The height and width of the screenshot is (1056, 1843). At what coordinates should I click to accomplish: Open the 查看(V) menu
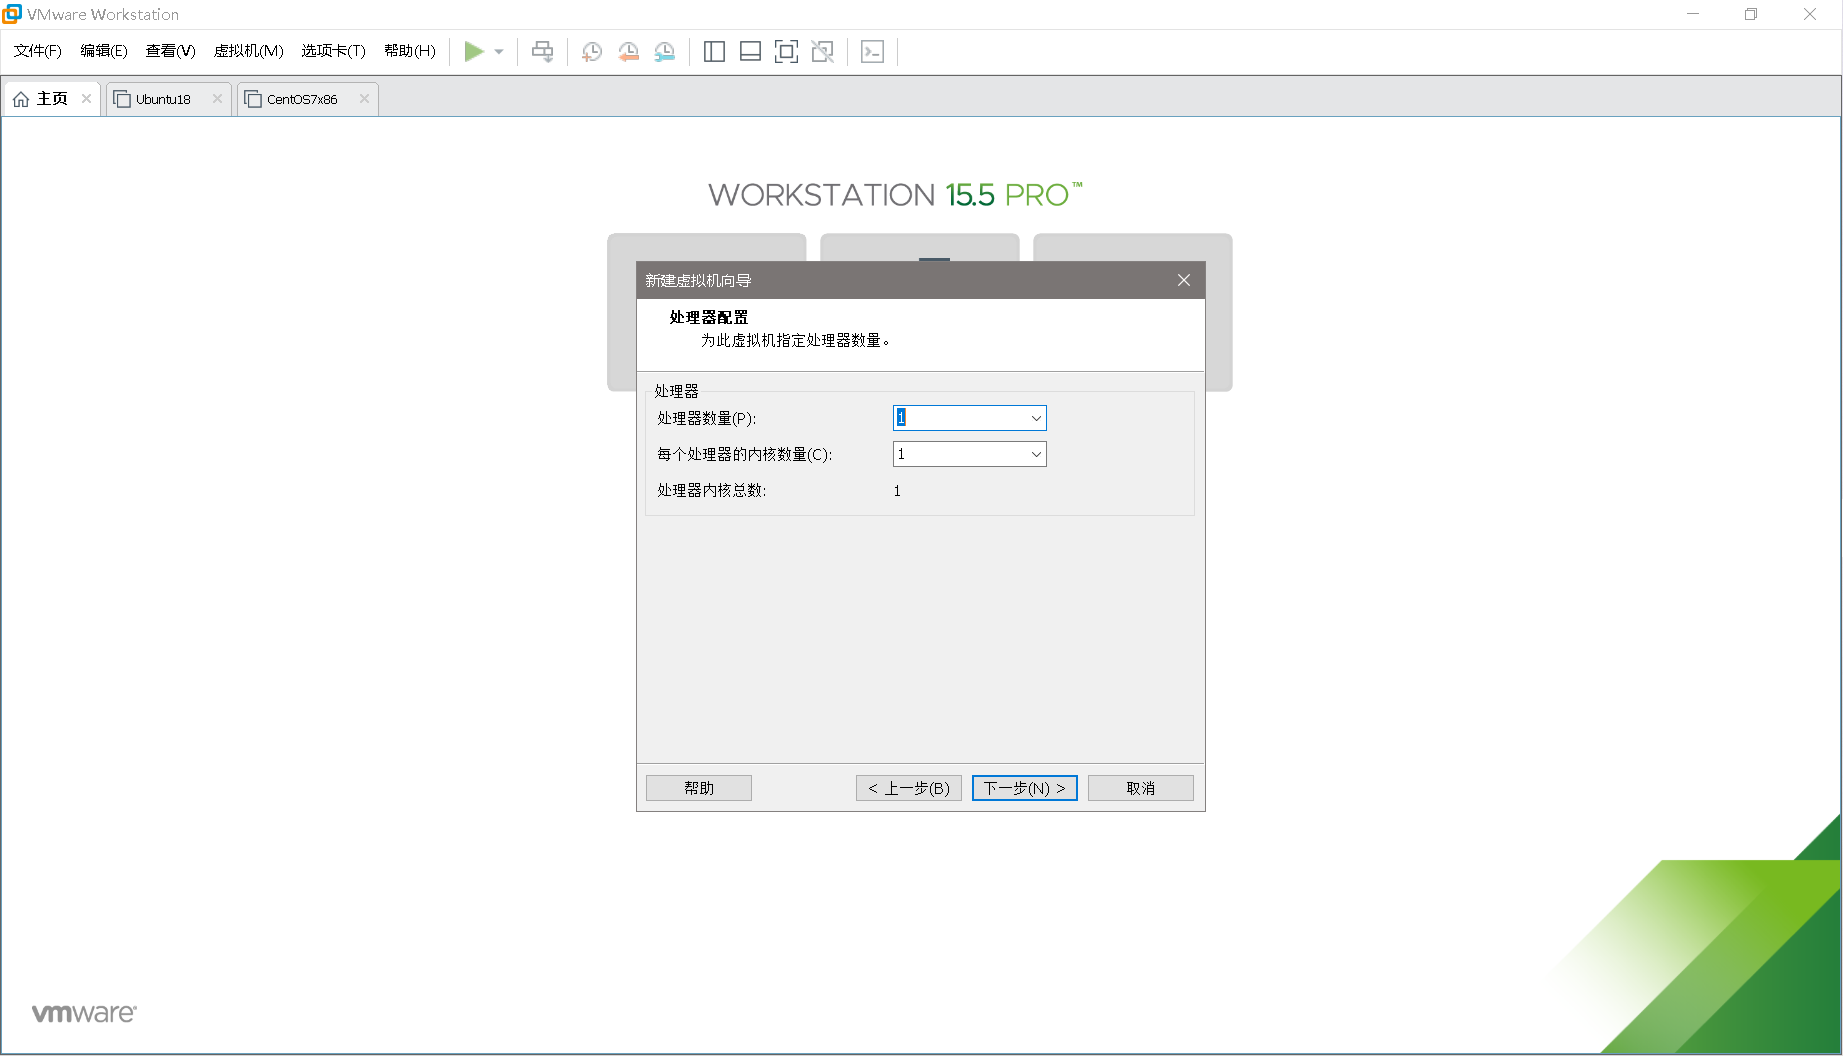(x=170, y=51)
